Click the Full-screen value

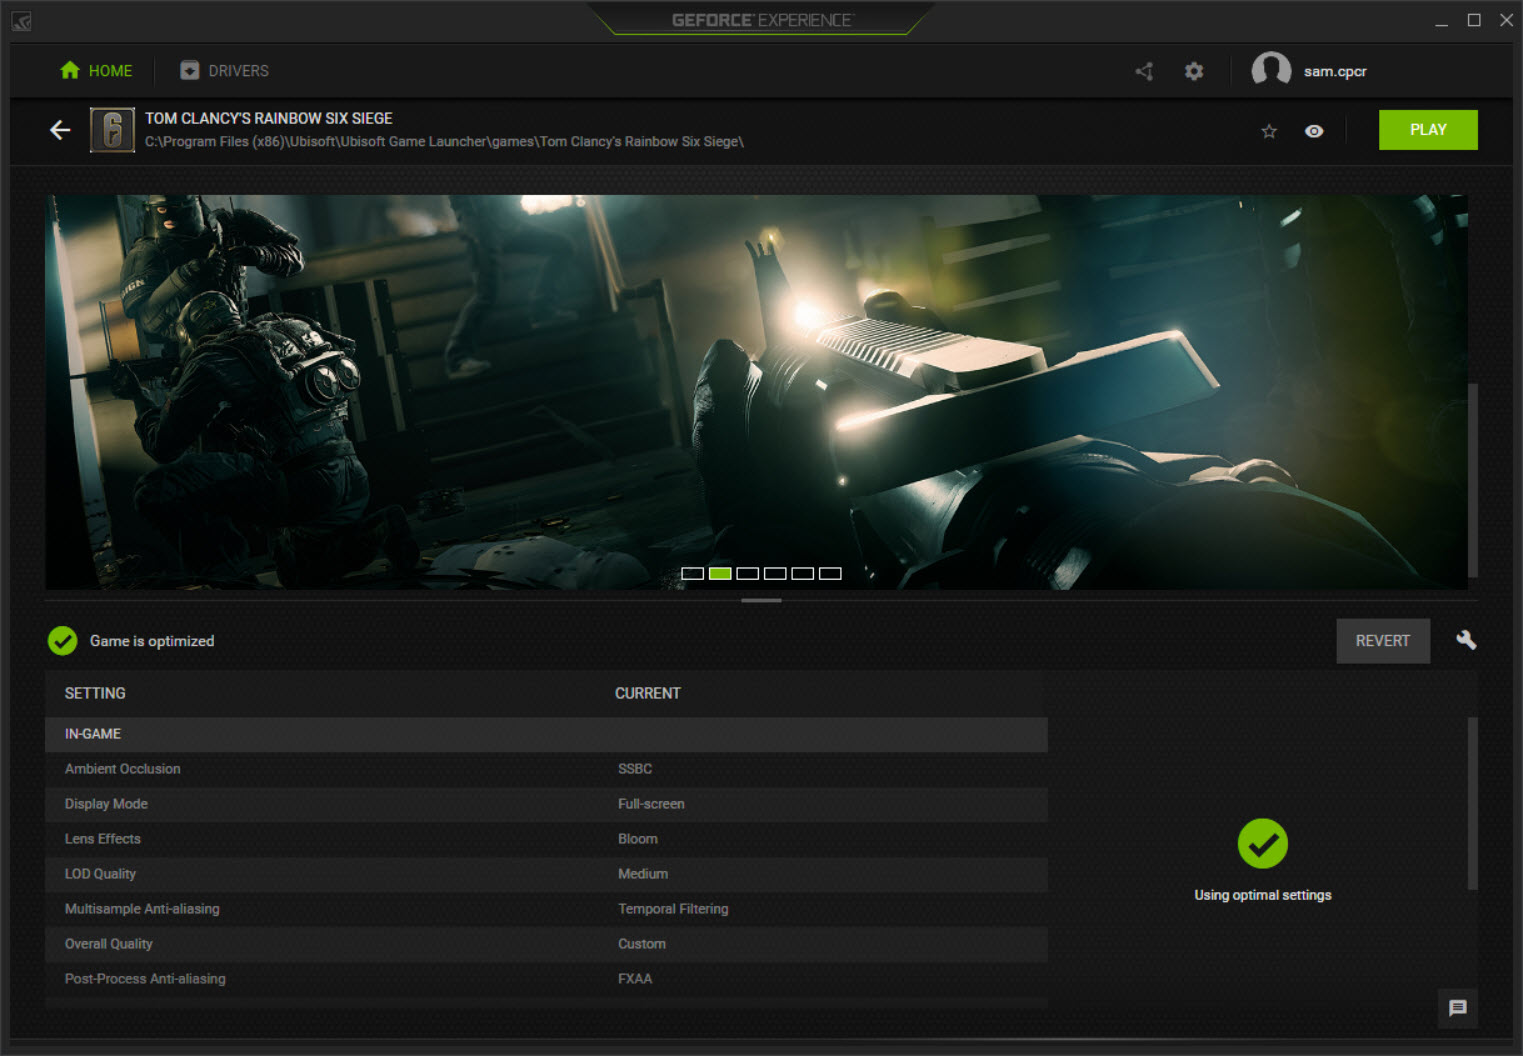click(x=651, y=804)
